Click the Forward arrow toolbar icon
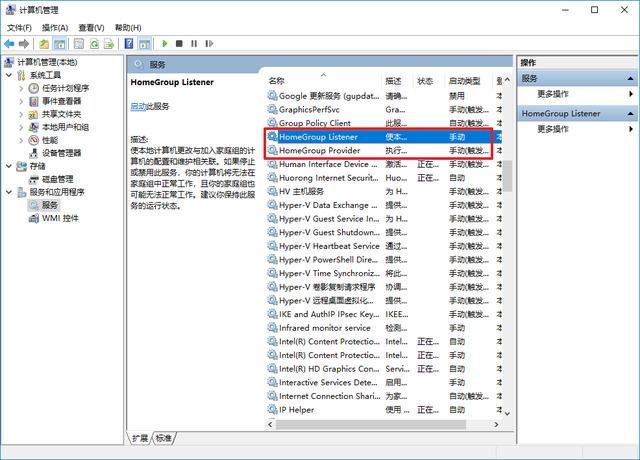 (x=24, y=44)
